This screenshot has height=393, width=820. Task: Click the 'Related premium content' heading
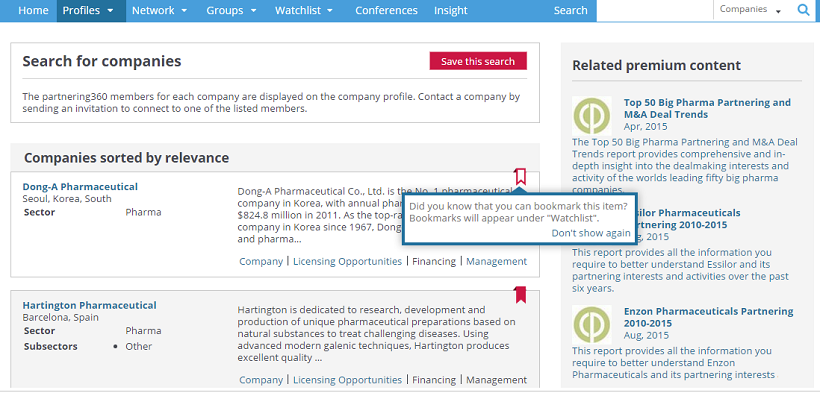tap(656, 65)
